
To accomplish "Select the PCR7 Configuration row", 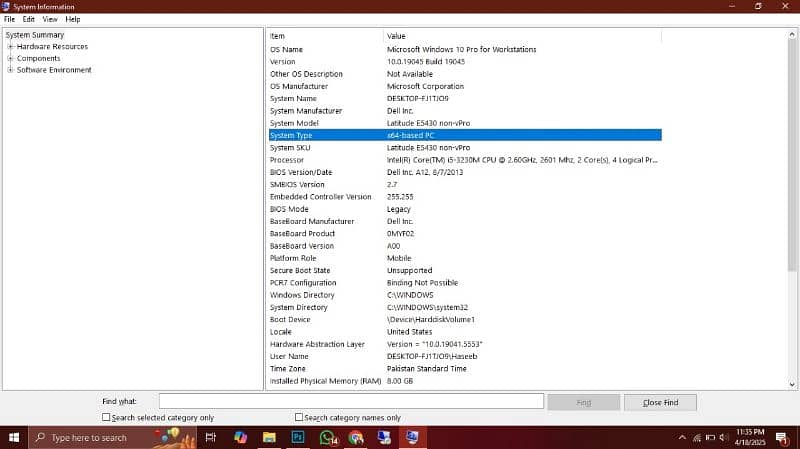I will [465, 283].
